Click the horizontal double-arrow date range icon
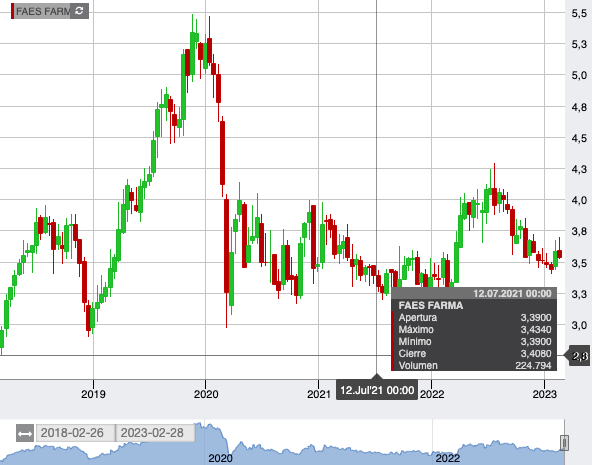Image resolution: width=592 pixels, height=465 pixels. (25, 433)
